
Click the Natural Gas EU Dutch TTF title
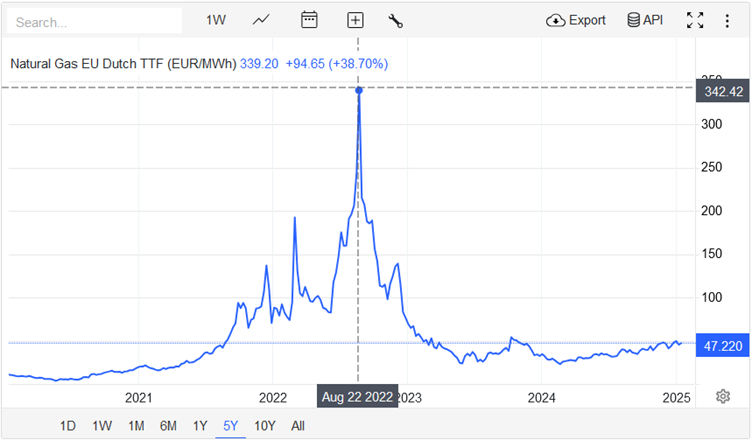122,64
